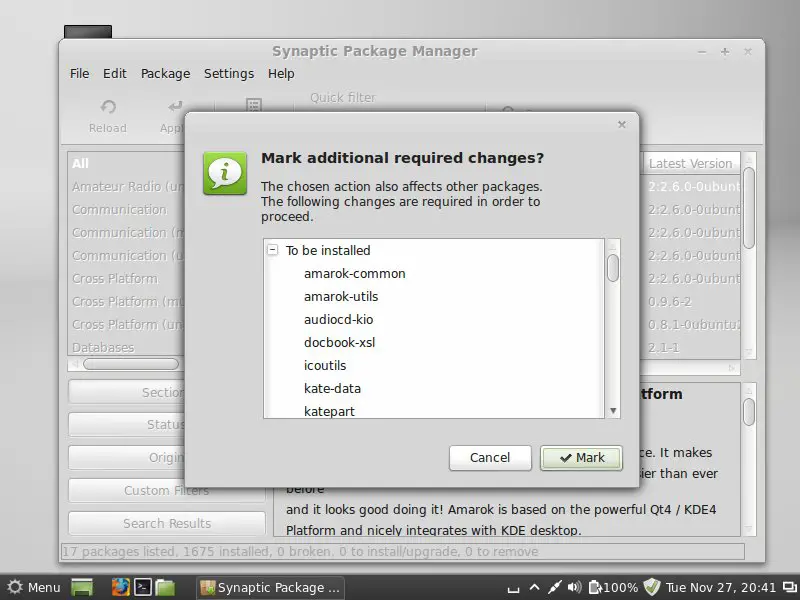Click the Properties list toolbar icon
The image size is (800, 600).
point(254,105)
